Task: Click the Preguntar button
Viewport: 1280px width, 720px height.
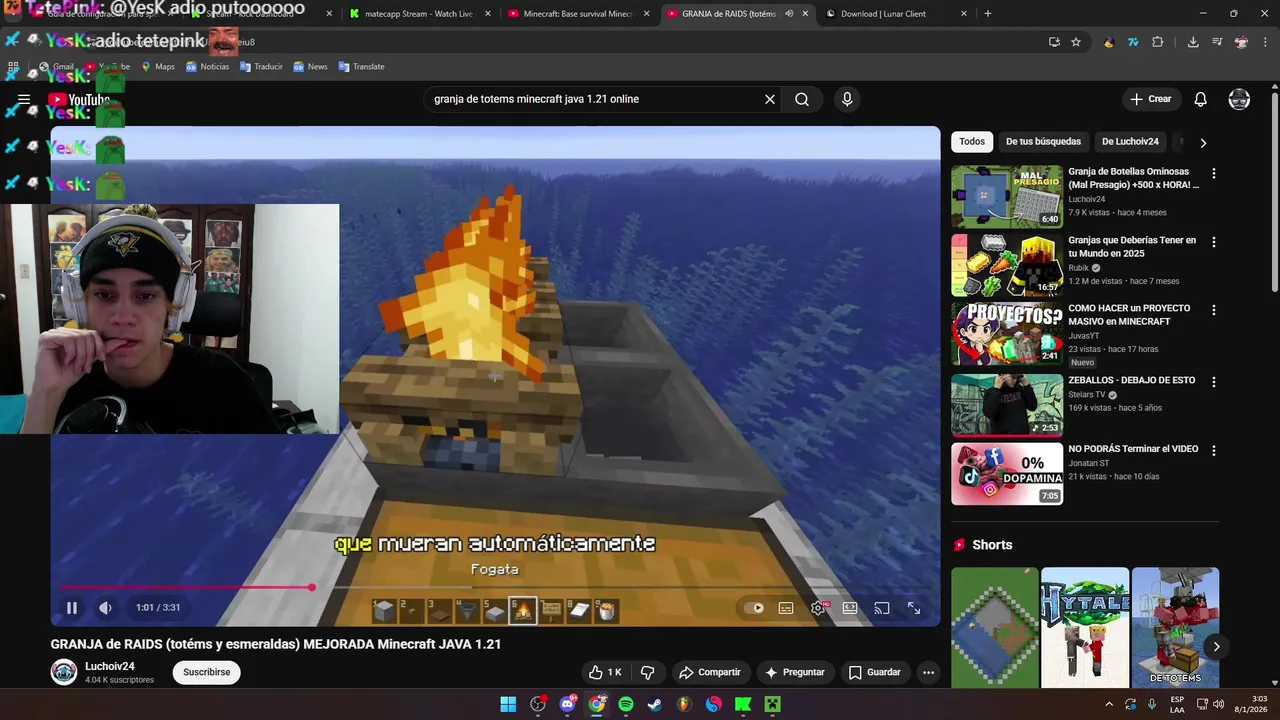Action: pyautogui.click(x=795, y=672)
